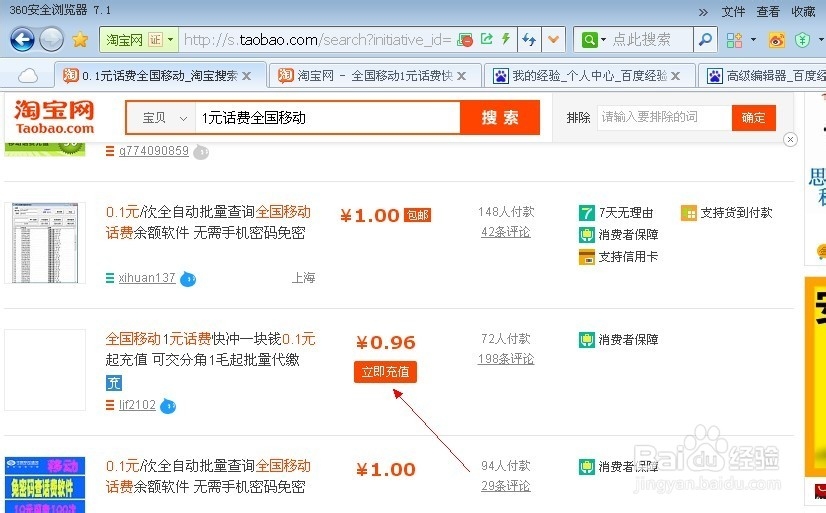Open ¥1.00 包邮 item title link
Viewport: 826px width, 513px height.
pyautogui.click(x=208, y=222)
